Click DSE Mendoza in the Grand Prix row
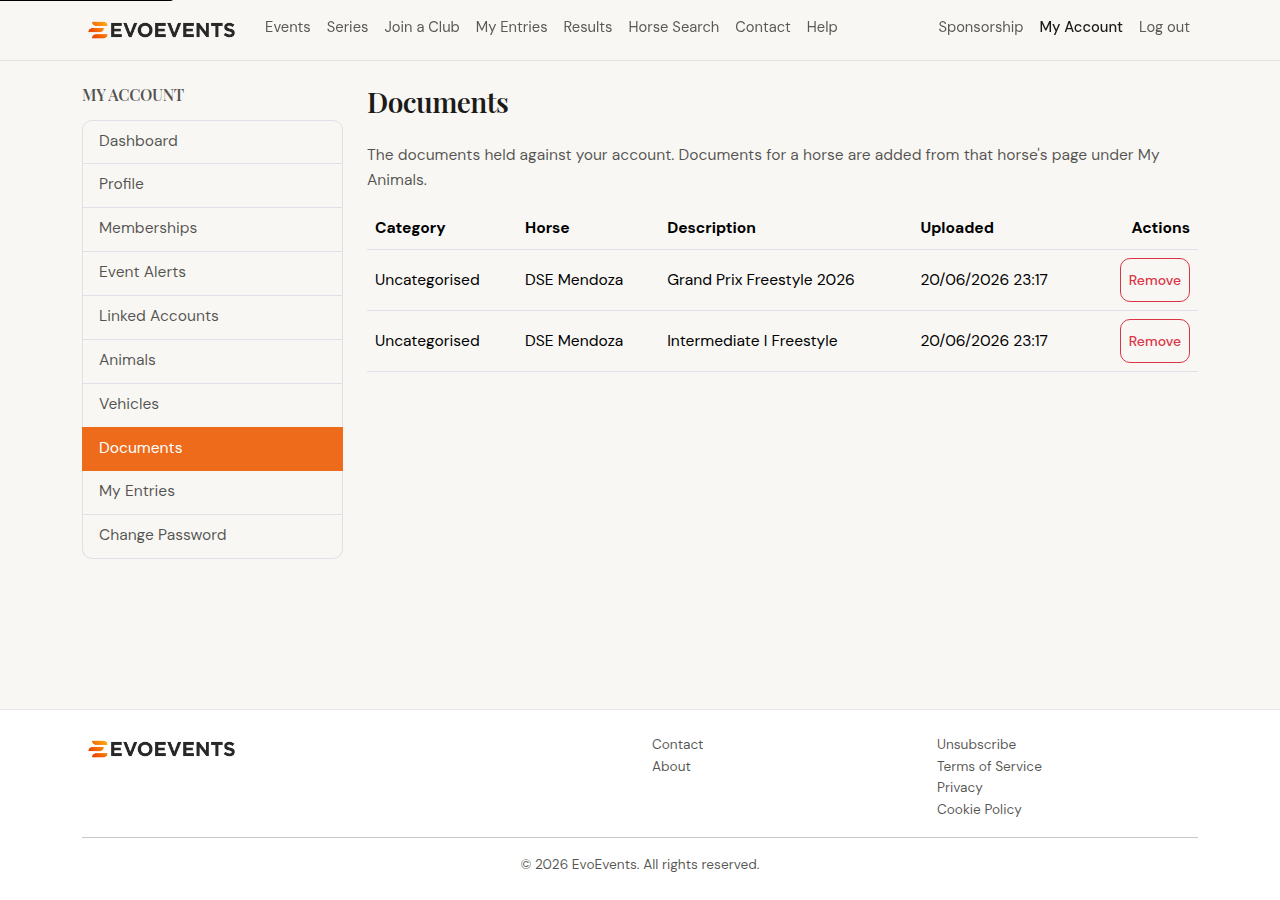The width and height of the screenshot is (1280, 900). (x=574, y=280)
